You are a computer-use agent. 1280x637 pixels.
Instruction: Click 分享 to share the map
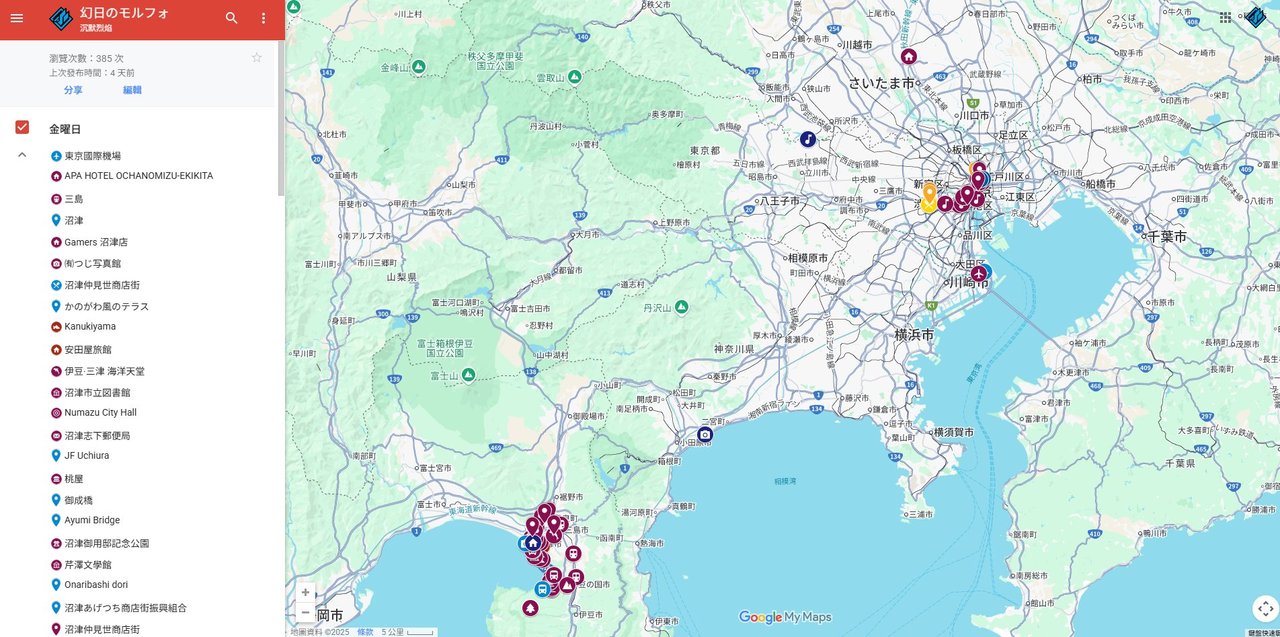pyautogui.click(x=73, y=90)
